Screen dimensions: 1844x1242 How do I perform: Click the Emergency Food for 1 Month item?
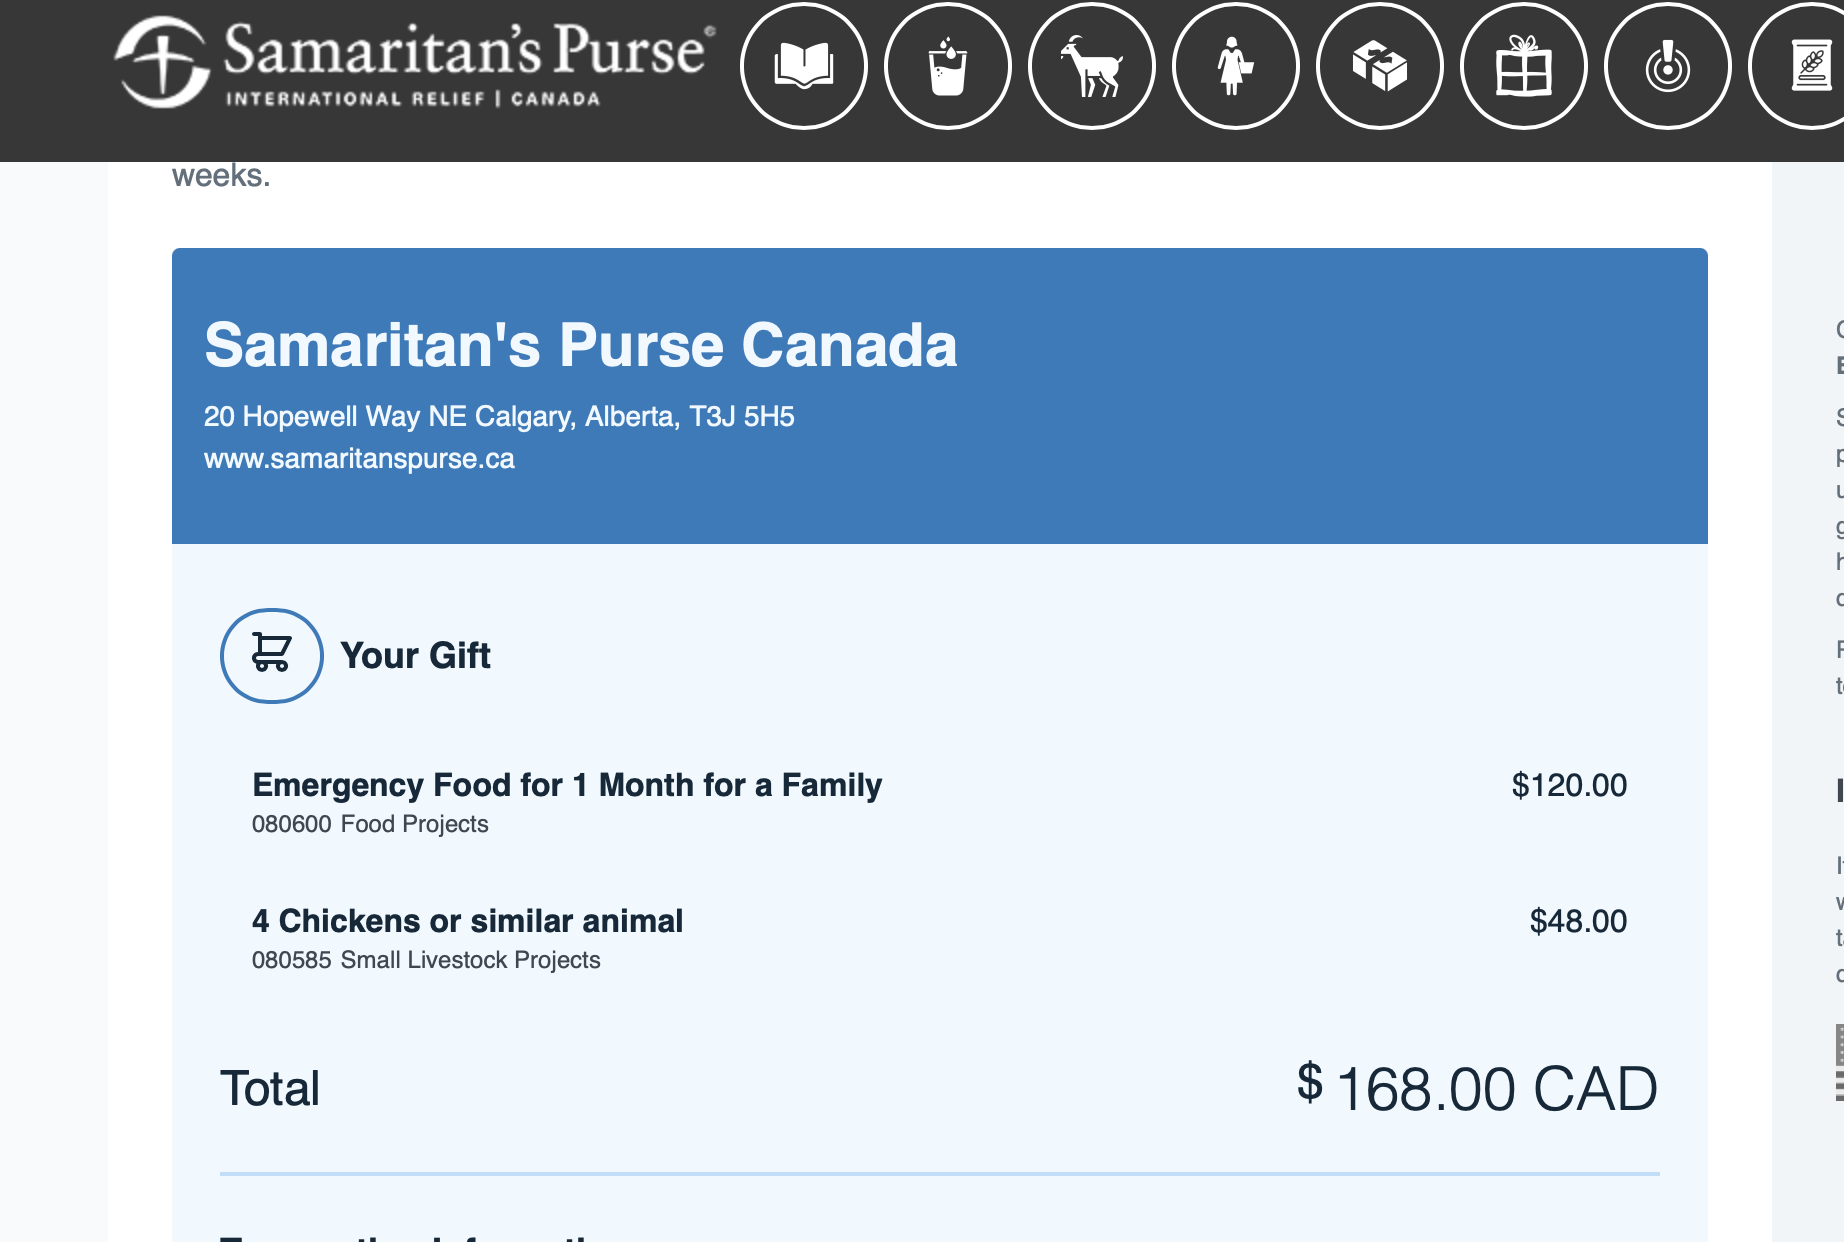pos(567,785)
